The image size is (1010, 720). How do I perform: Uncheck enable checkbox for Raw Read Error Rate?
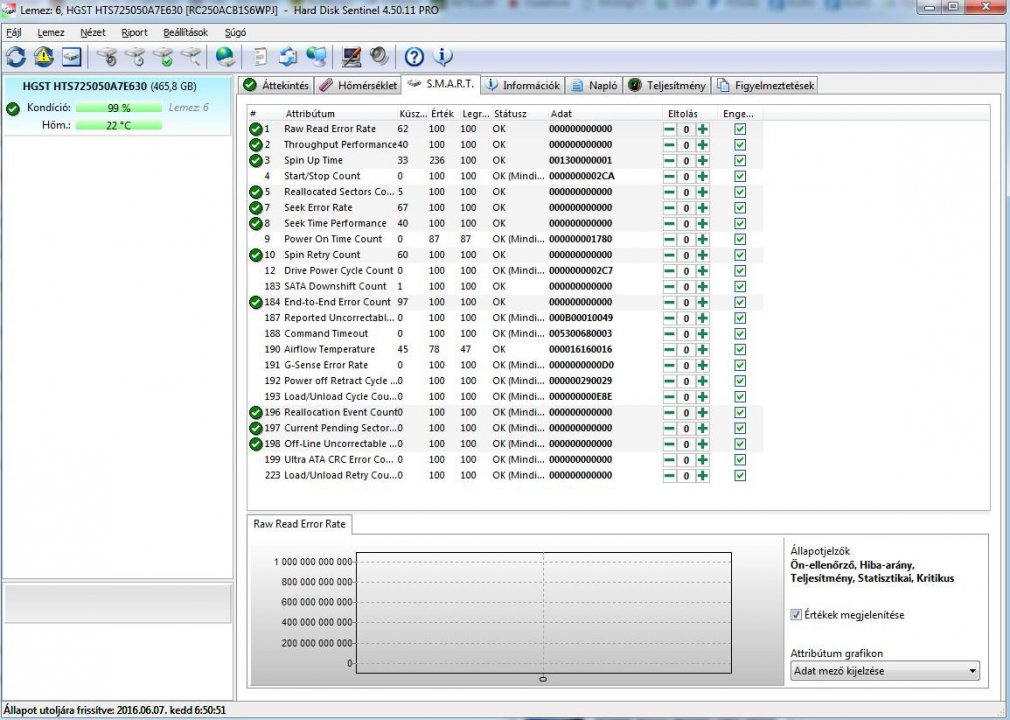[x=740, y=129]
